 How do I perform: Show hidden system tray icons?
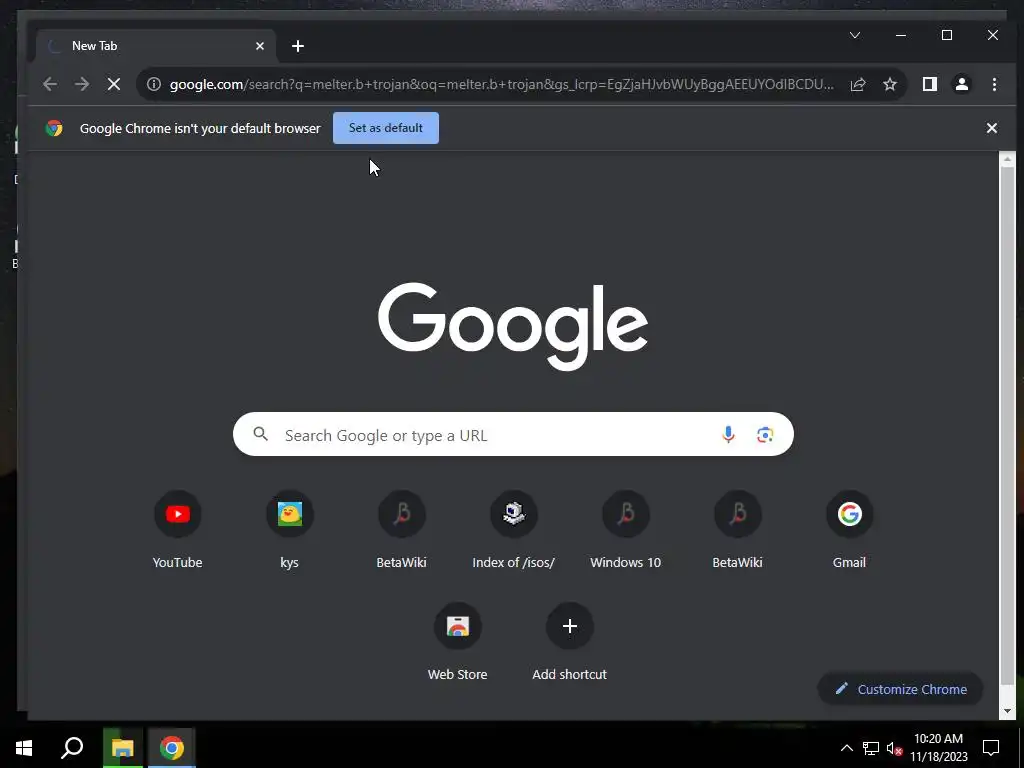[x=846, y=748]
